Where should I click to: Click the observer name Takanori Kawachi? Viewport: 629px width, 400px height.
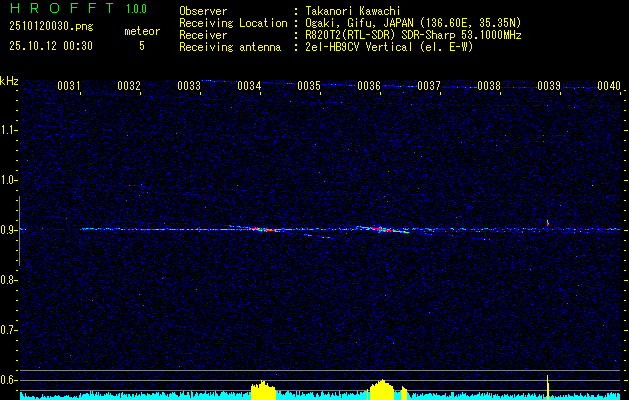353,11
